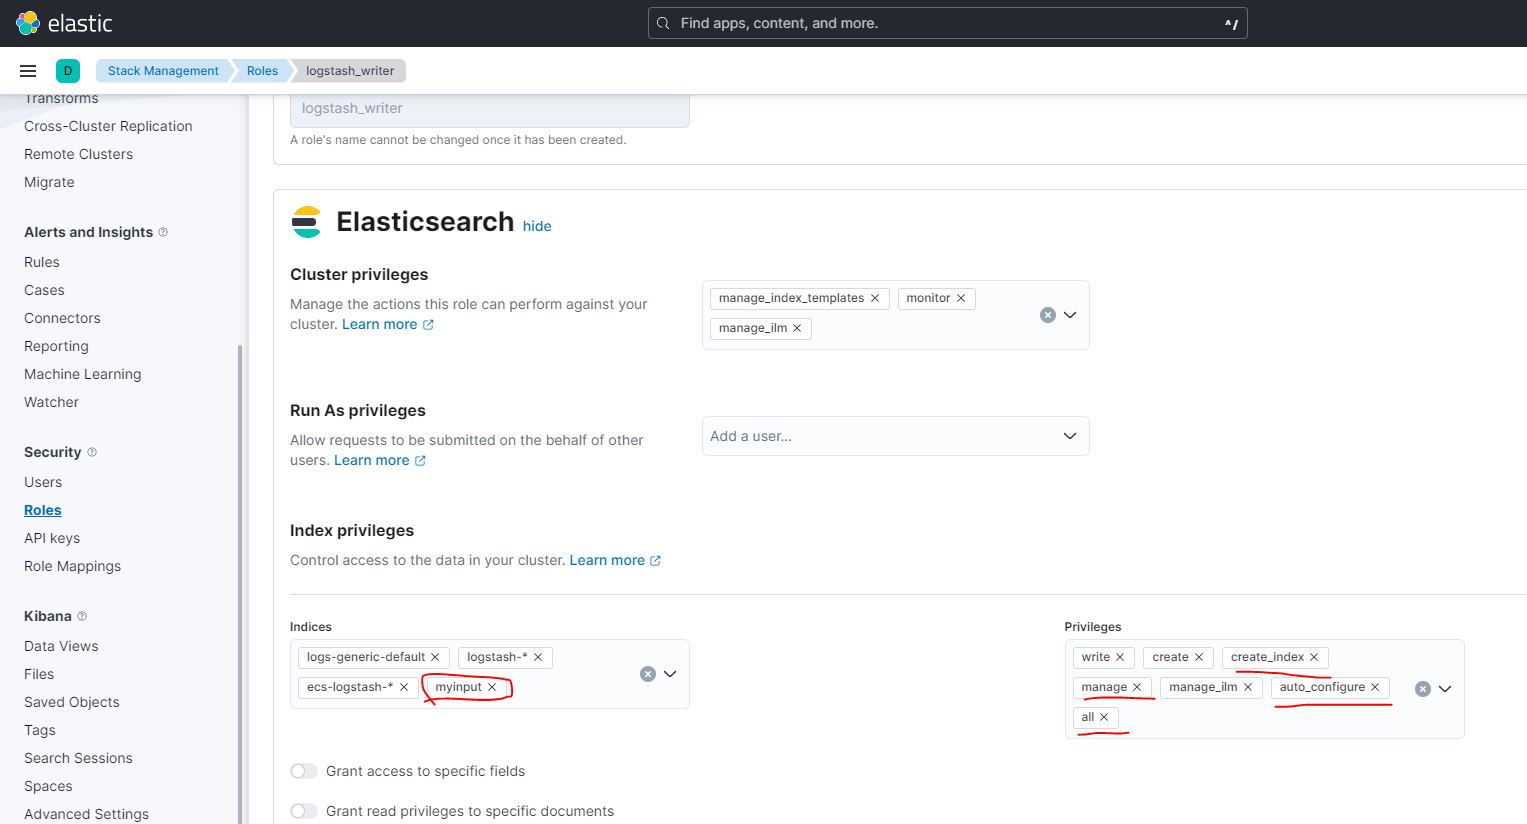Open API keys page

[x=52, y=538]
